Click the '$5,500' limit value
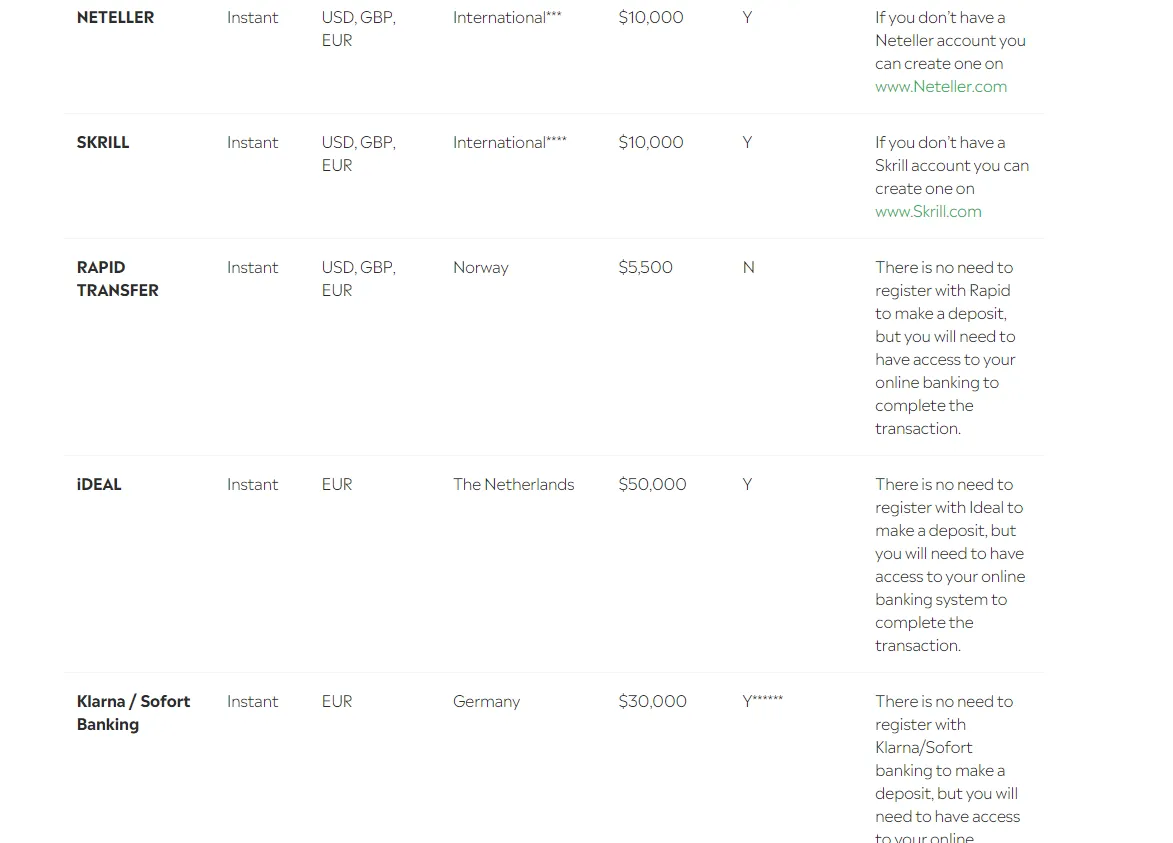Viewport: 1173px width, 843px height. click(x=645, y=267)
